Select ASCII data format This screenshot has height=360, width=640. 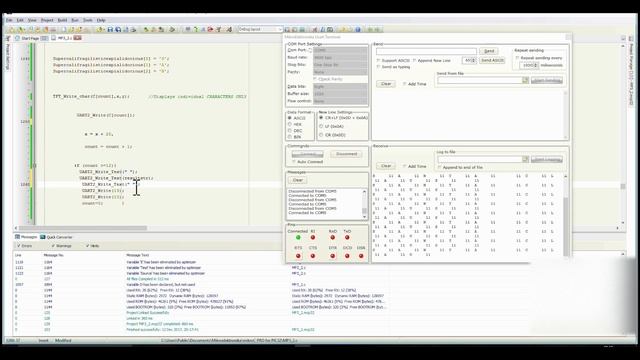pos(290,118)
